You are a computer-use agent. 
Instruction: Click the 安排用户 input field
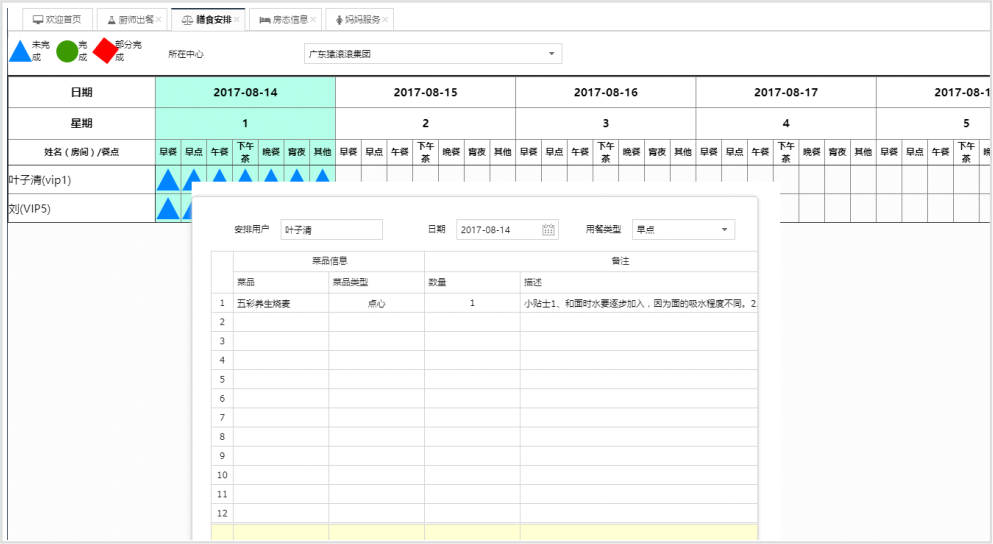[331, 230]
